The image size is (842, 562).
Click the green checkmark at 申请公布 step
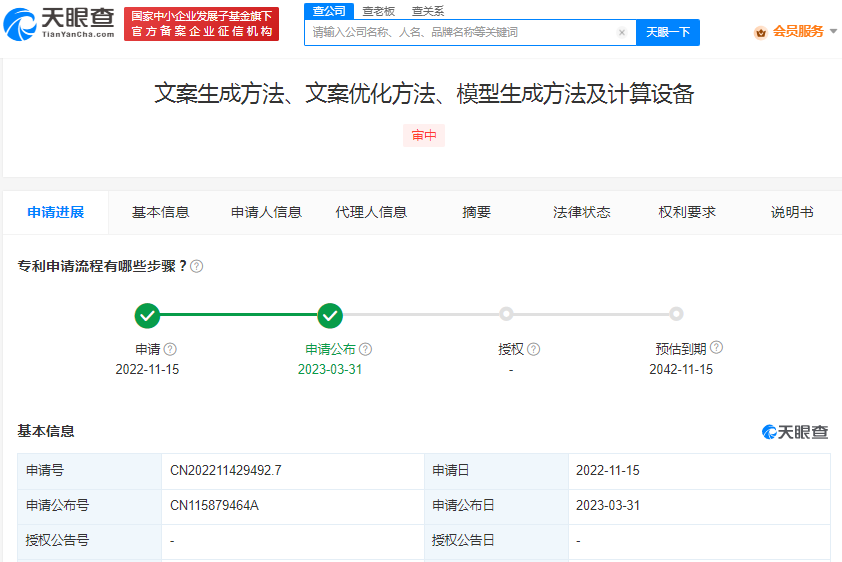point(330,316)
